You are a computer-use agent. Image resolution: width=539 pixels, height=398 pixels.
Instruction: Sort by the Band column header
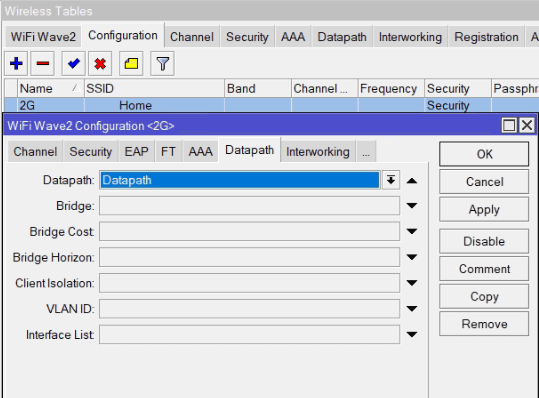pos(258,89)
